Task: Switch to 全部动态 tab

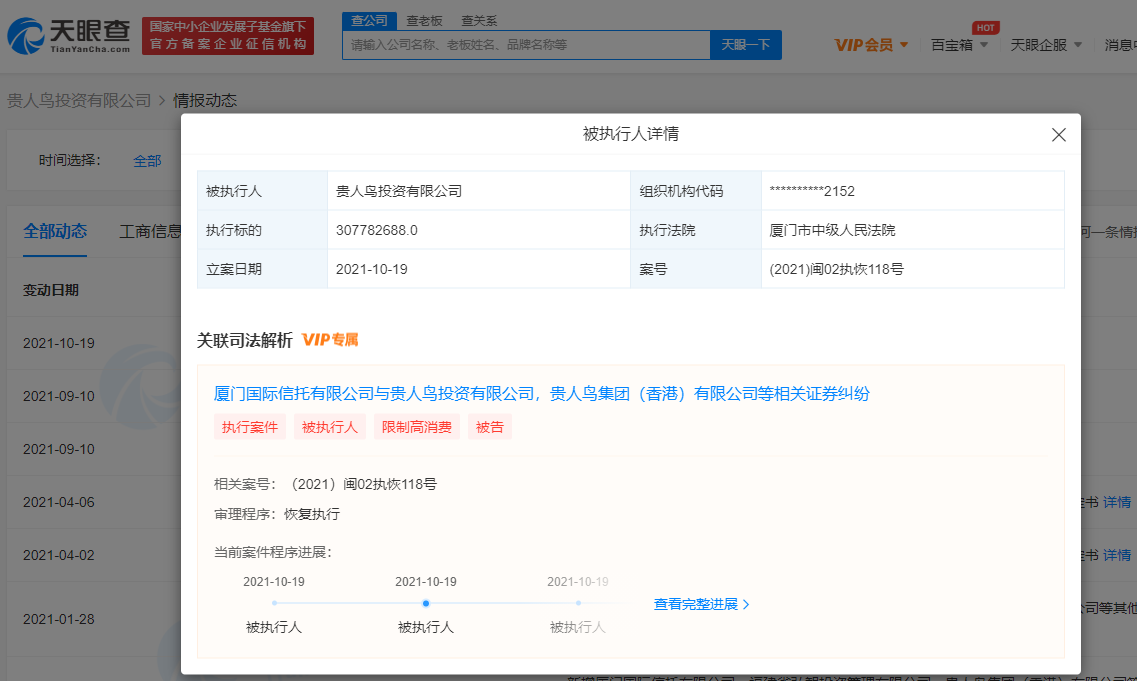Action: 55,231
